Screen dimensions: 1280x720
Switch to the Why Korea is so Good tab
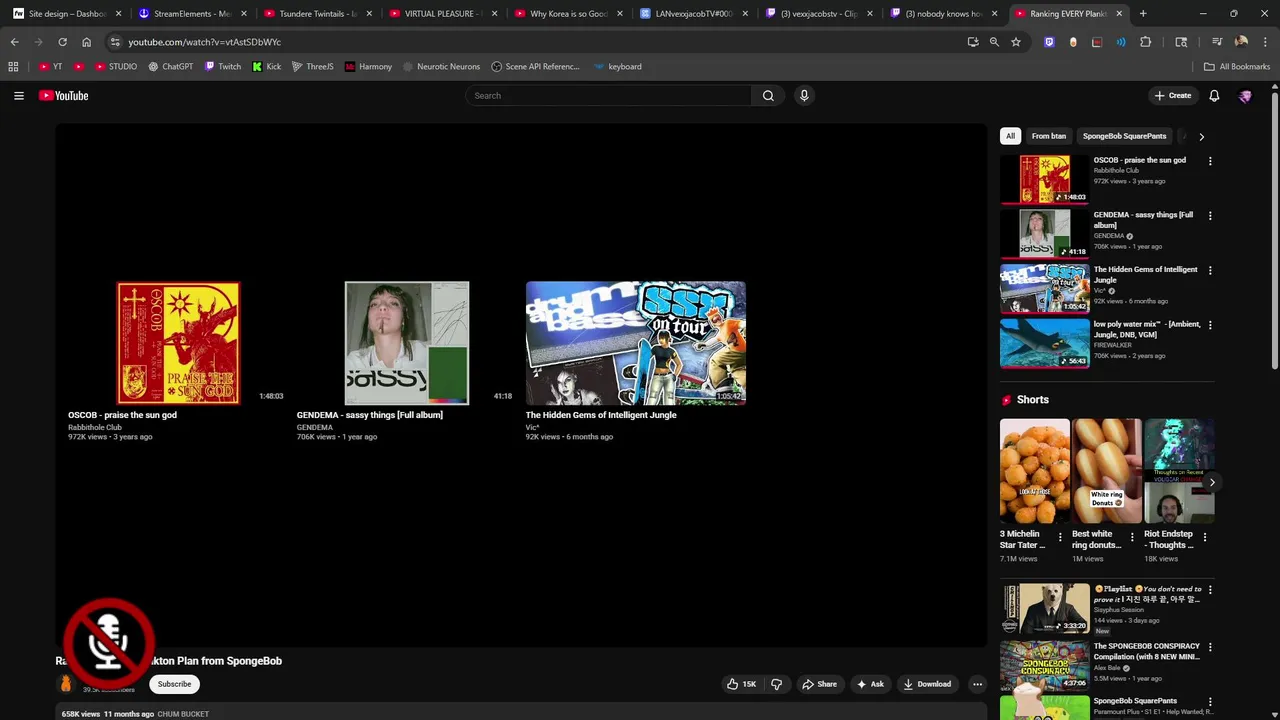pos(566,14)
